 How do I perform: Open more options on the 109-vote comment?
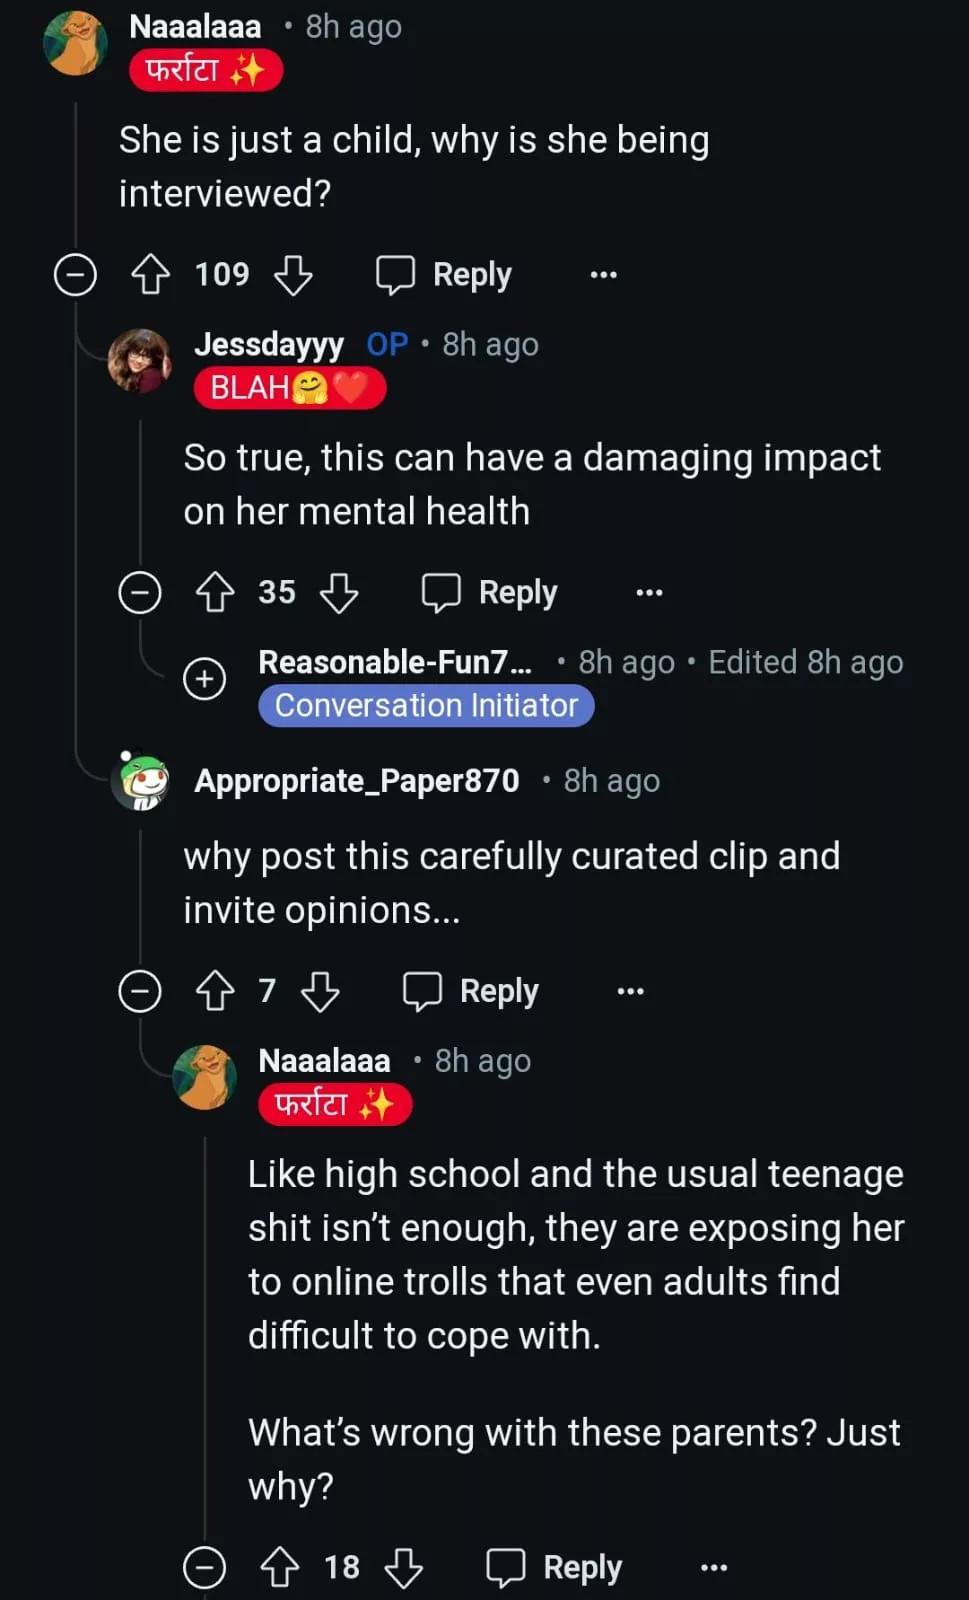pyautogui.click(x=604, y=274)
